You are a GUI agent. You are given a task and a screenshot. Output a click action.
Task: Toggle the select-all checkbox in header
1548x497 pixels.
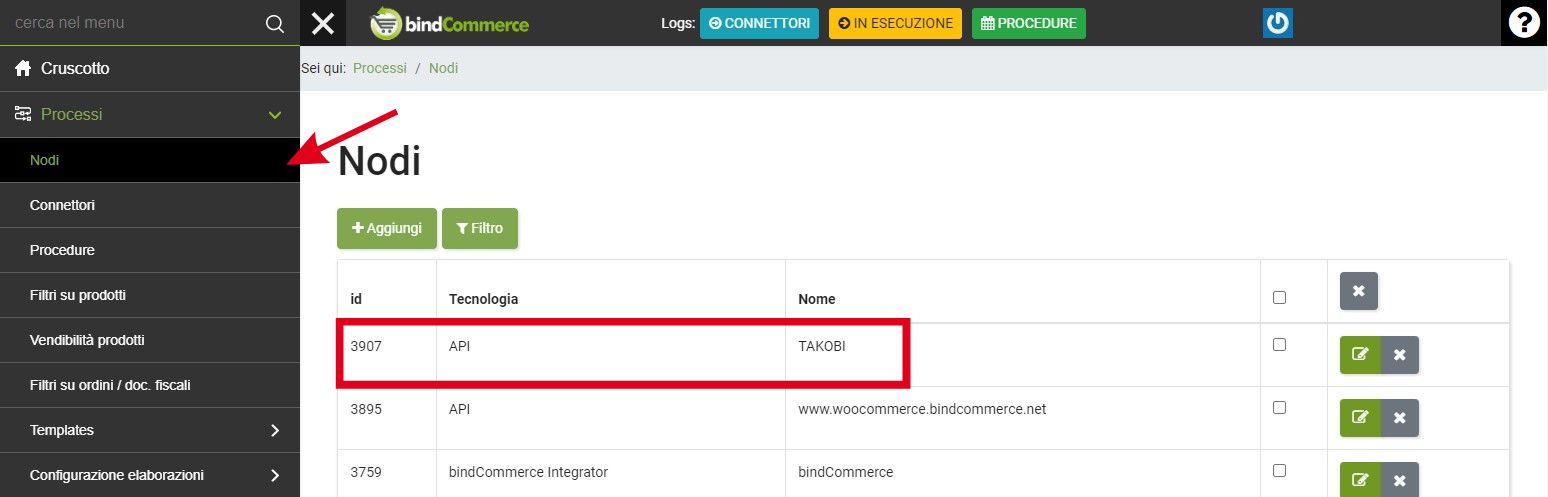pos(1279,297)
